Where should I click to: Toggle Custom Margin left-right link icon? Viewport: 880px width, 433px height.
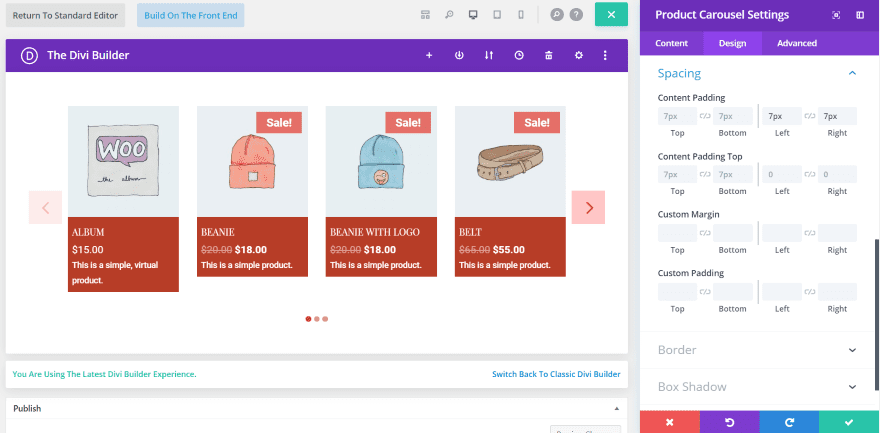coord(810,233)
